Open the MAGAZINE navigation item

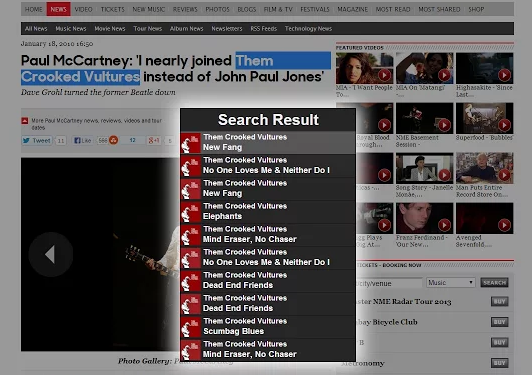point(353,9)
